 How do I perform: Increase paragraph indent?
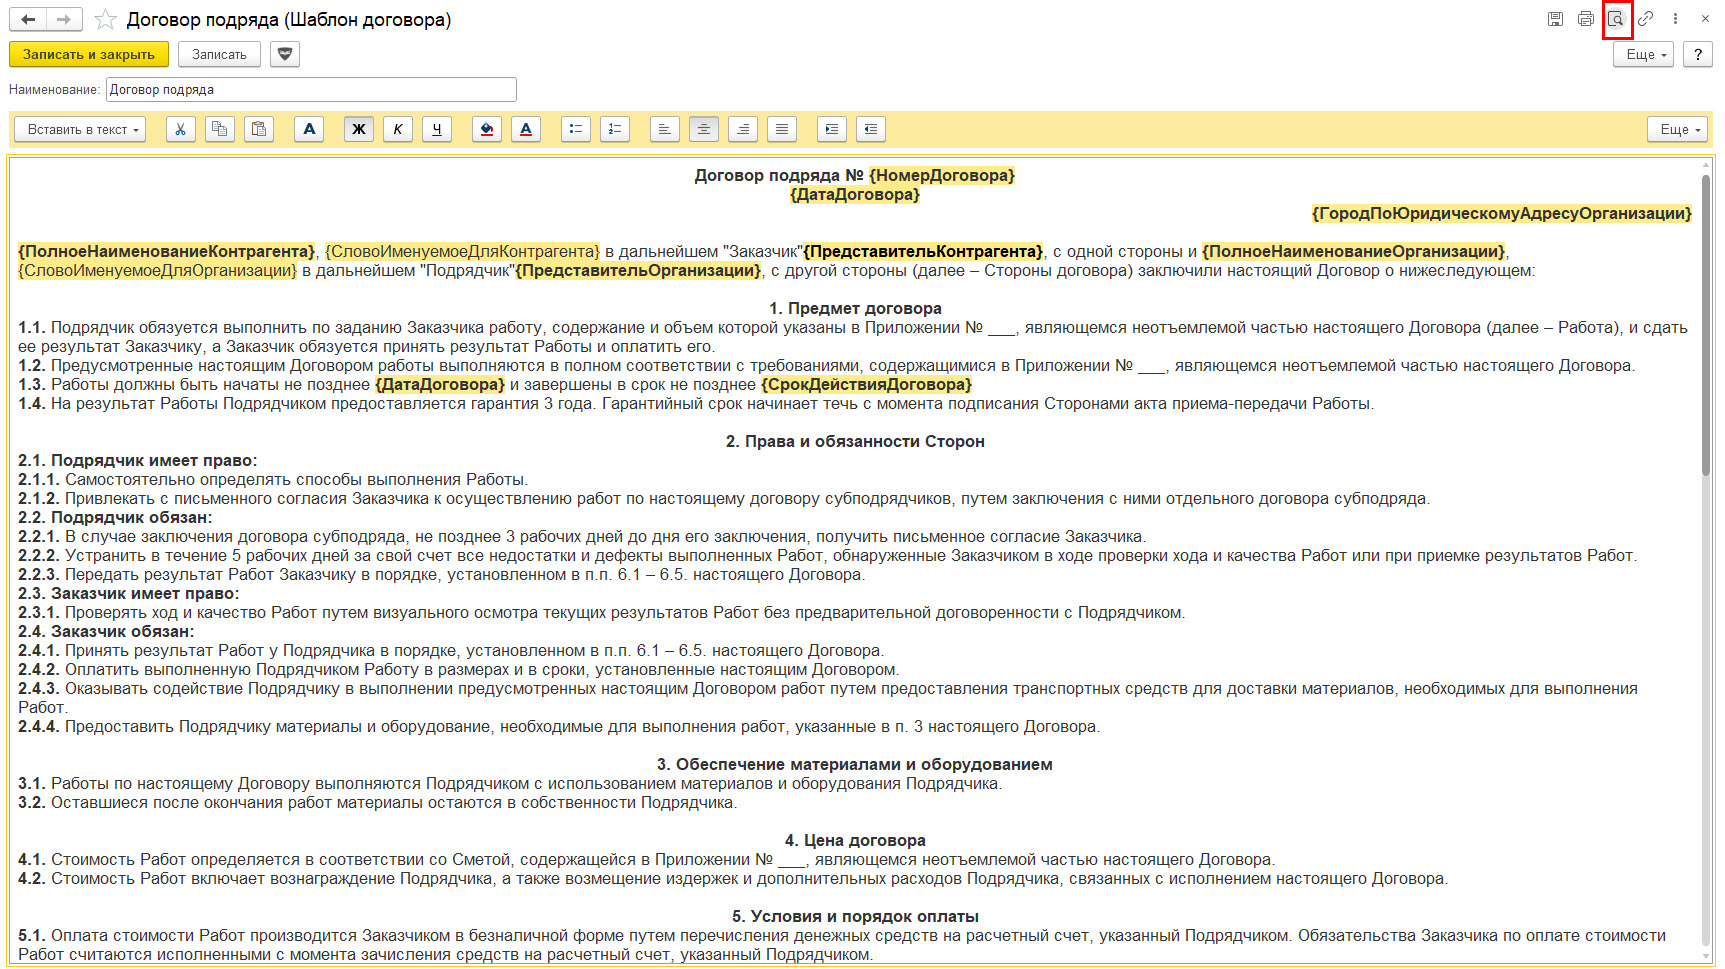[x=832, y=129]
